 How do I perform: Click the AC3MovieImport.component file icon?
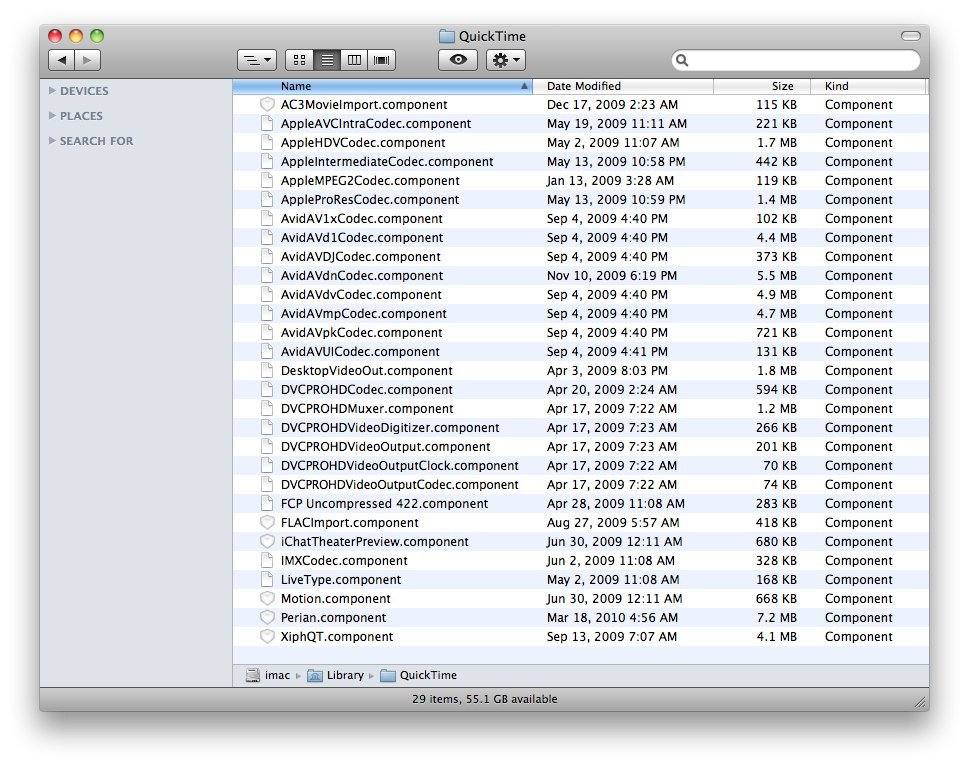[267, 104]
